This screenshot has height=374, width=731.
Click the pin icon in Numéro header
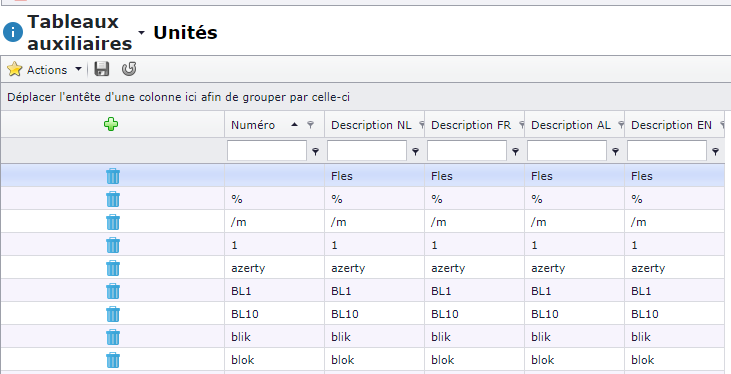tap(310, 125)
